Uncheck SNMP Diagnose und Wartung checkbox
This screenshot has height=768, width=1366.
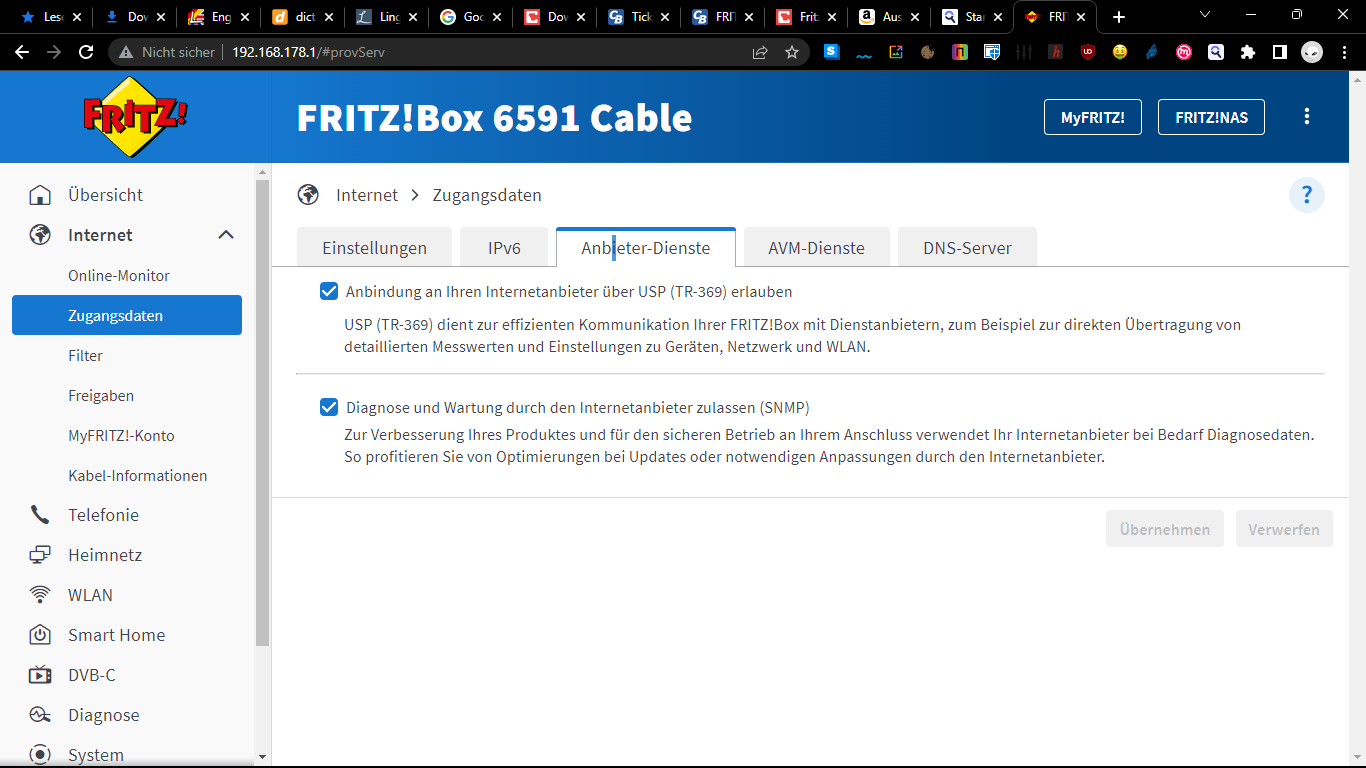[329, 407]
